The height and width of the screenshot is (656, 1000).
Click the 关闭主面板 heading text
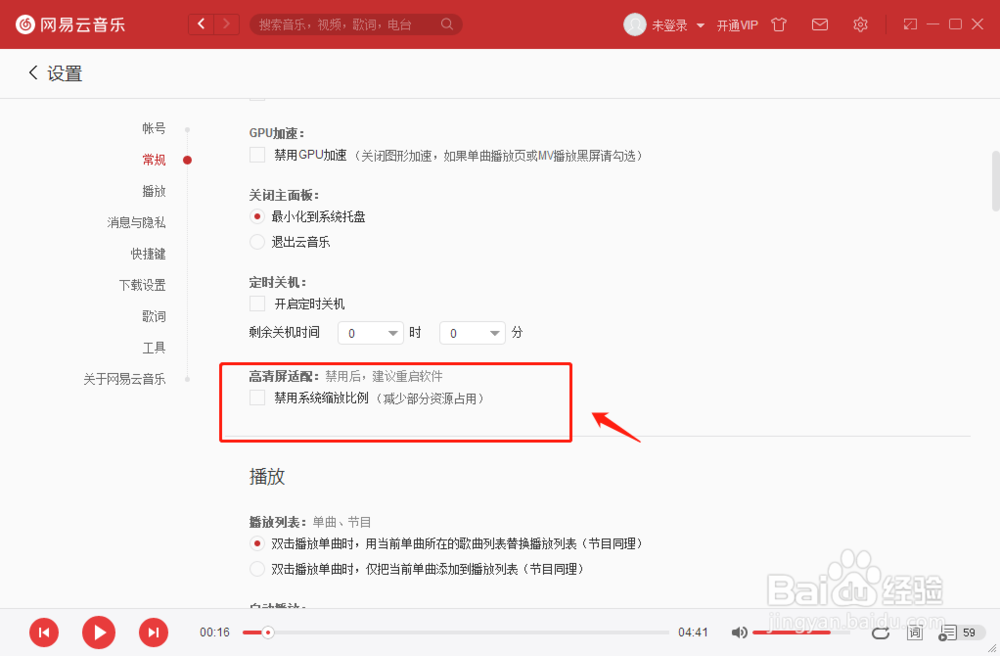[284, 195]
